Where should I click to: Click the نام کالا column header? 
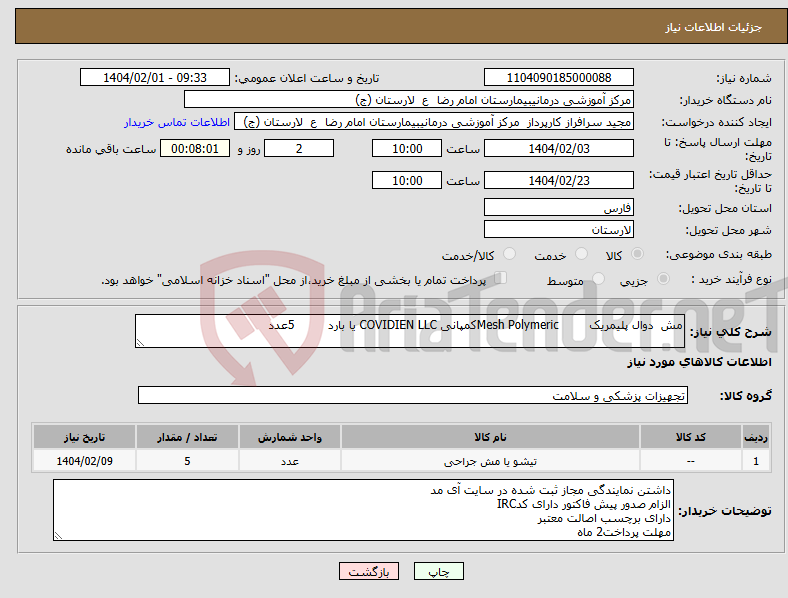[490, 437]
